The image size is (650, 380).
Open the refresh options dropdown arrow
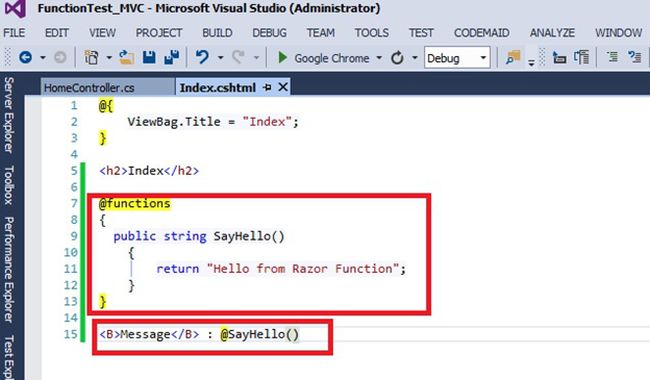pyautogui.click(x=415, y=58)
